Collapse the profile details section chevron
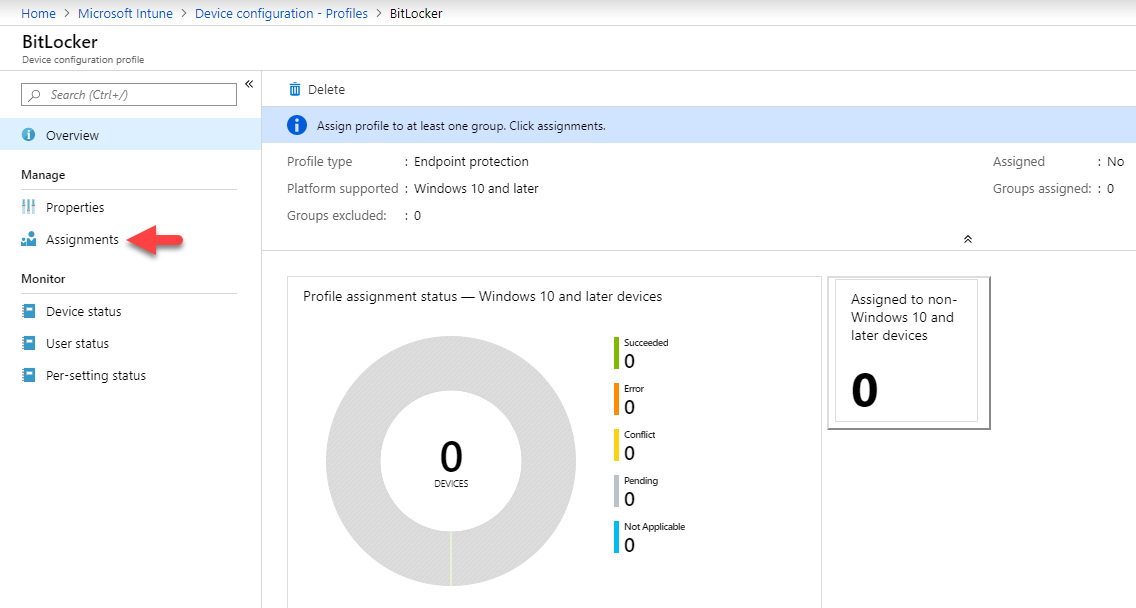The image size is (1136, 608). pyautogui.click(x=967, y=239)
